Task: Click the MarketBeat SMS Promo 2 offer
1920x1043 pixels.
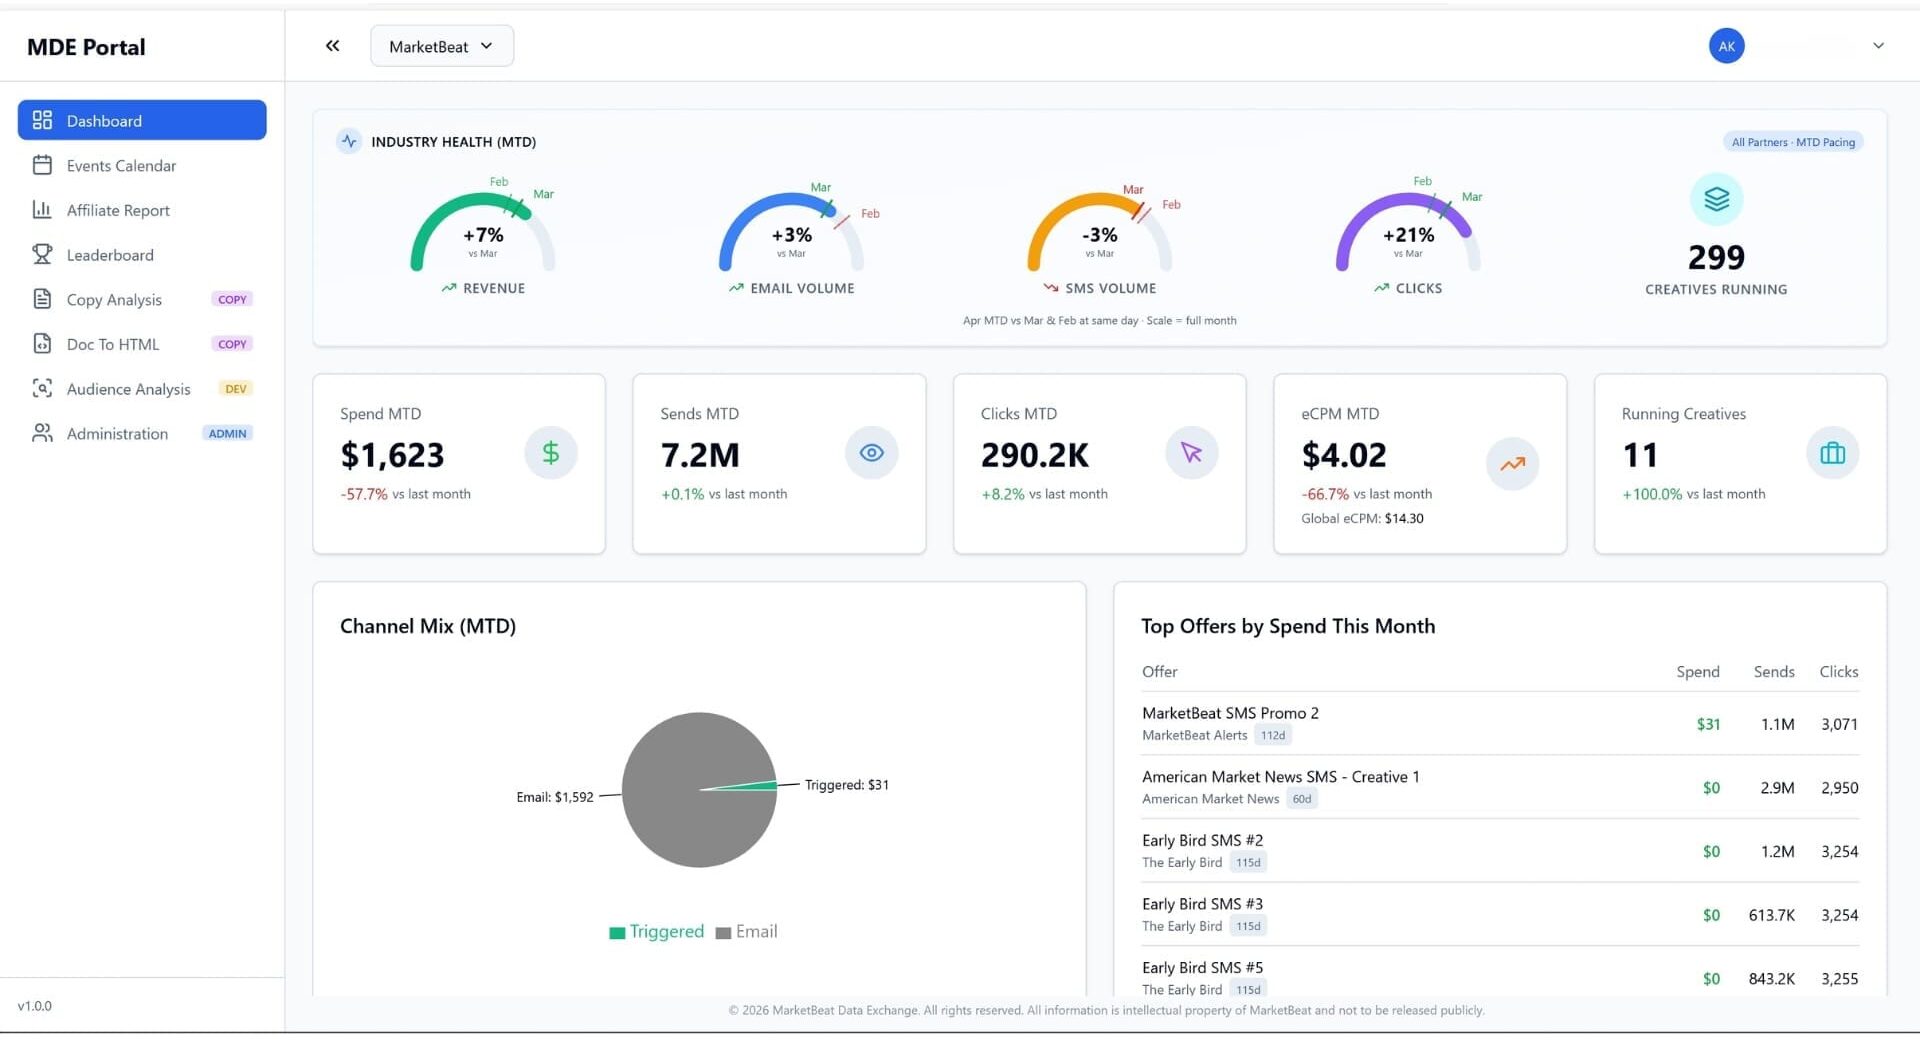Action: pyautogui.click(x=1230, y=713)
